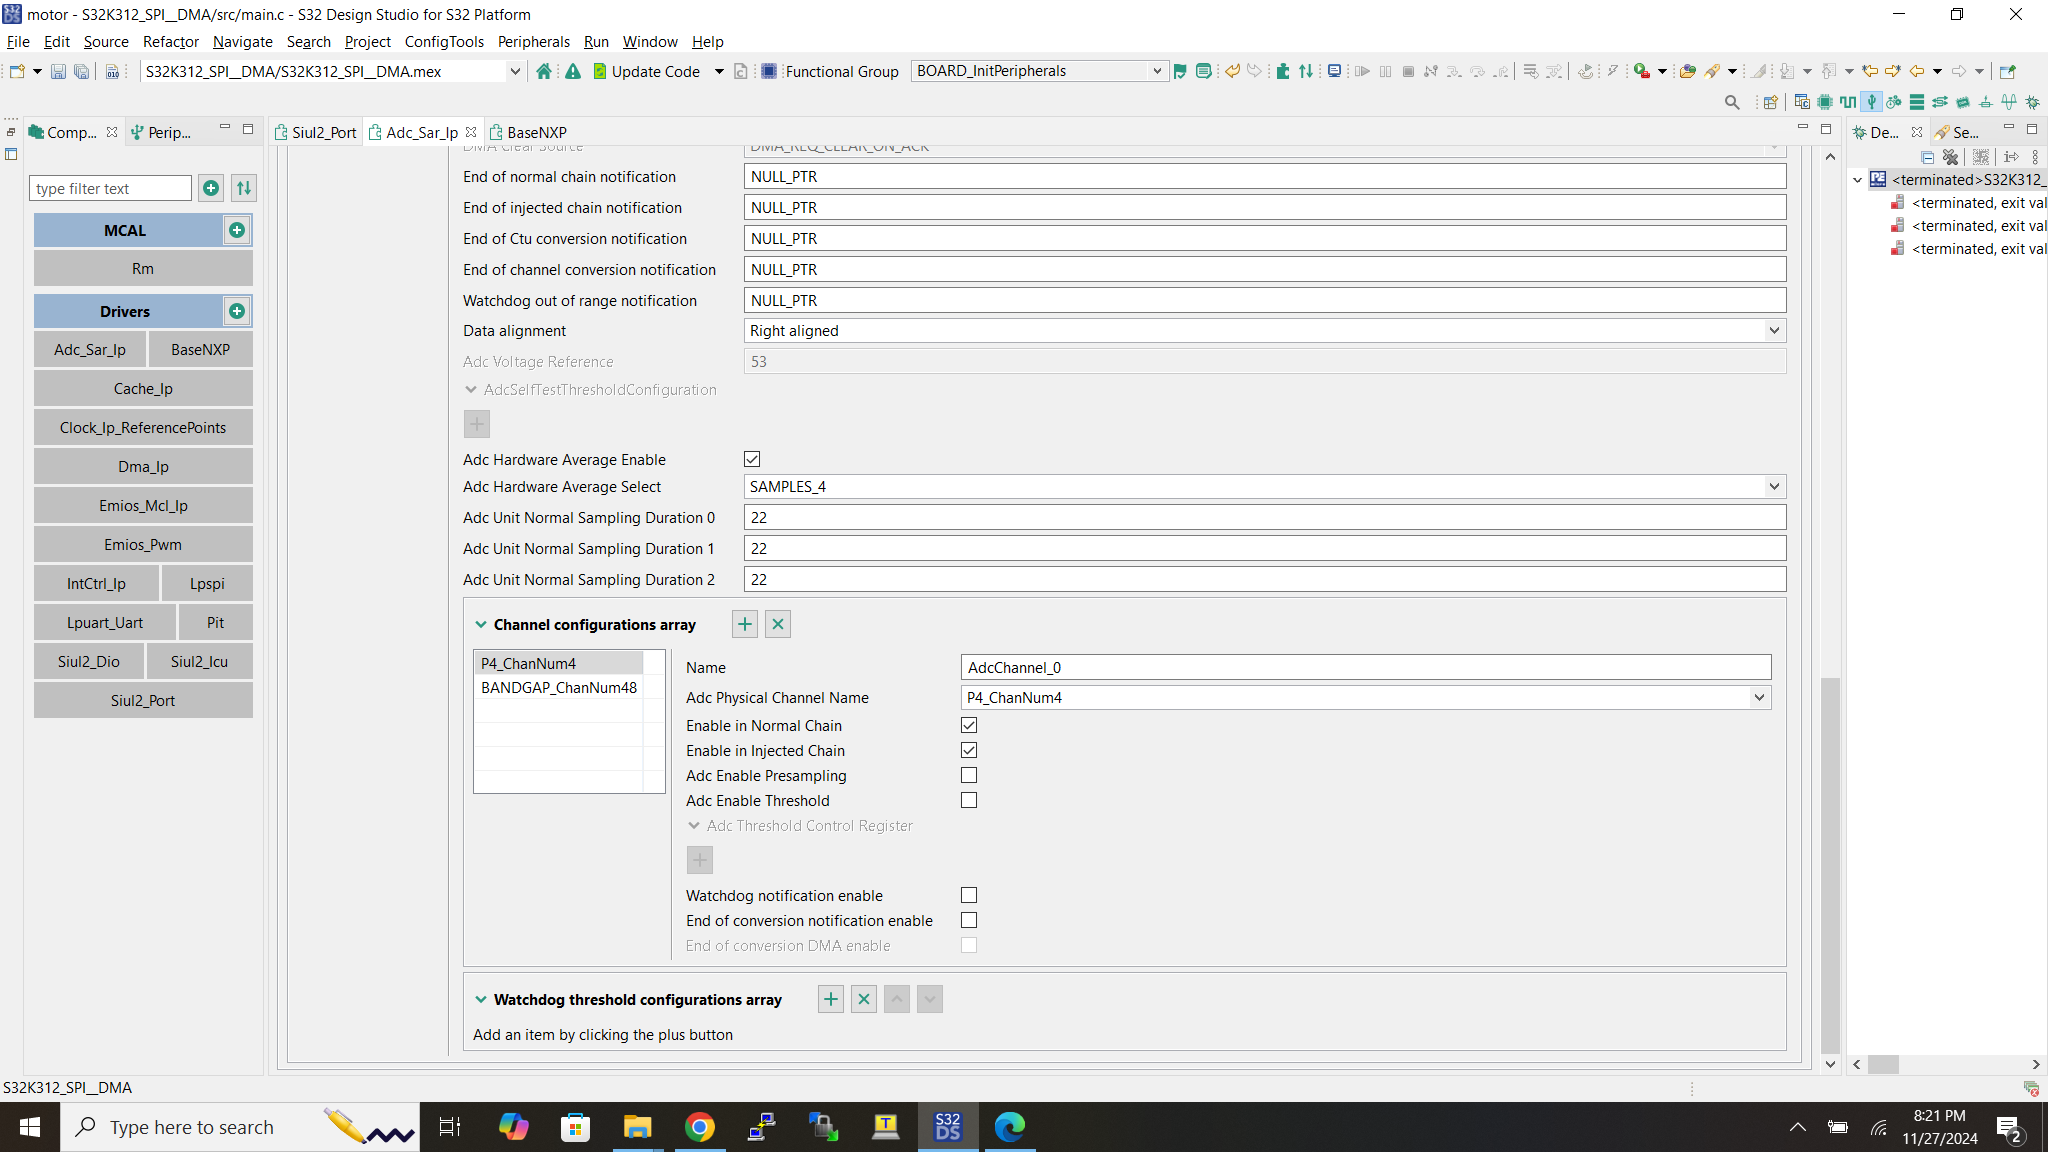The image size is (2048, 1152).
Task: Open the Adc Hardware Average Select dropdown
Action: (1774, 486)
